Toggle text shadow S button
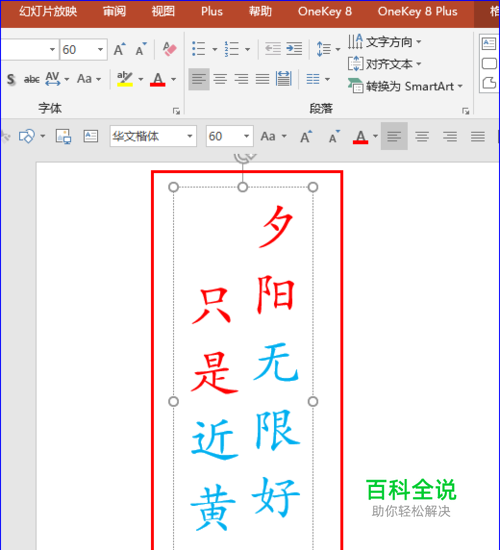This screenshot has width=500, height=550. 11,79
